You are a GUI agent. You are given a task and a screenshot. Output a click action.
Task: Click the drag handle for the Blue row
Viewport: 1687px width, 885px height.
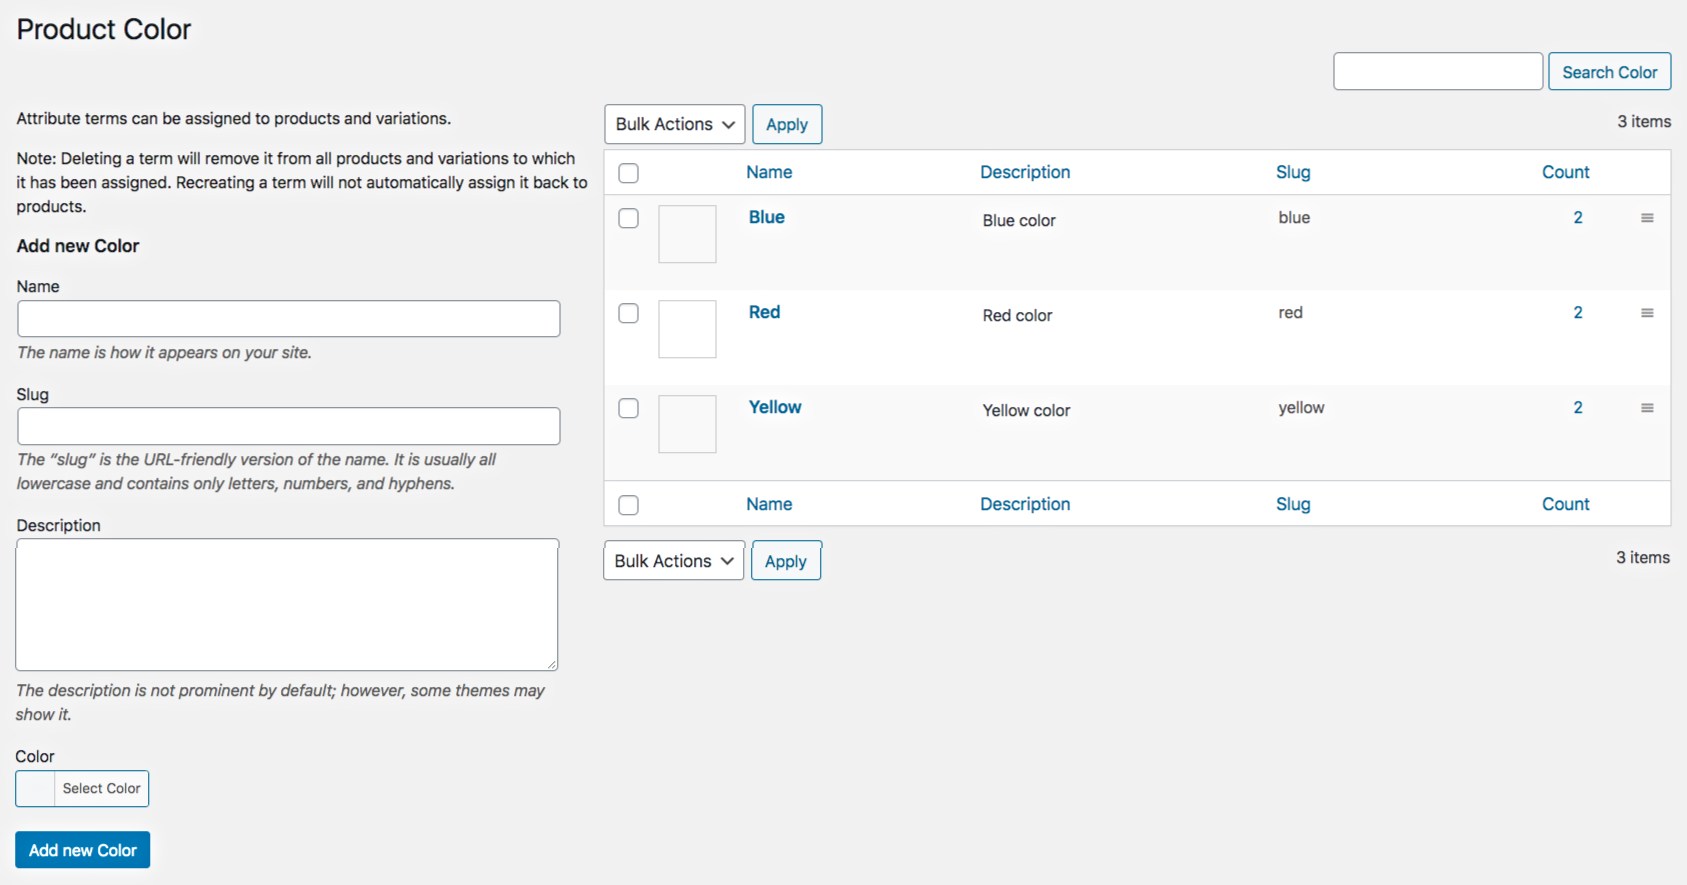point(1647,218)
